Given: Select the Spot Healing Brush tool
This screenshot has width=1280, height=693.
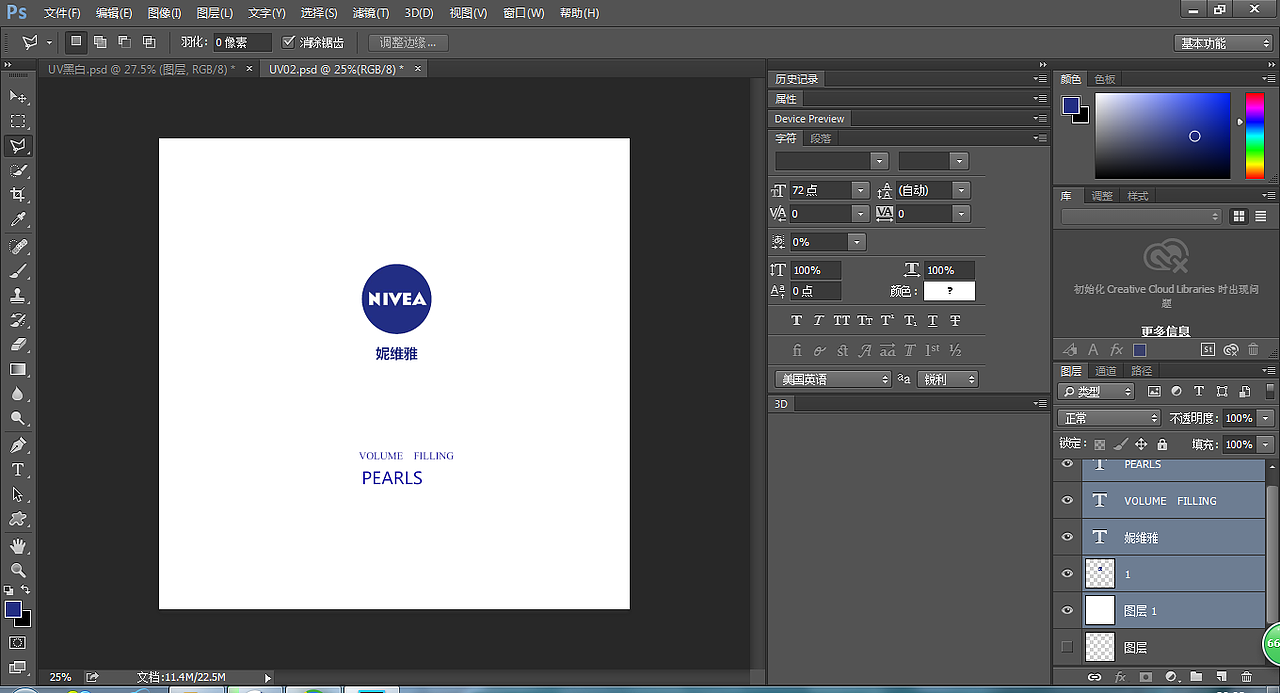Looking at the screenshot, I should (x=18, y=246).
